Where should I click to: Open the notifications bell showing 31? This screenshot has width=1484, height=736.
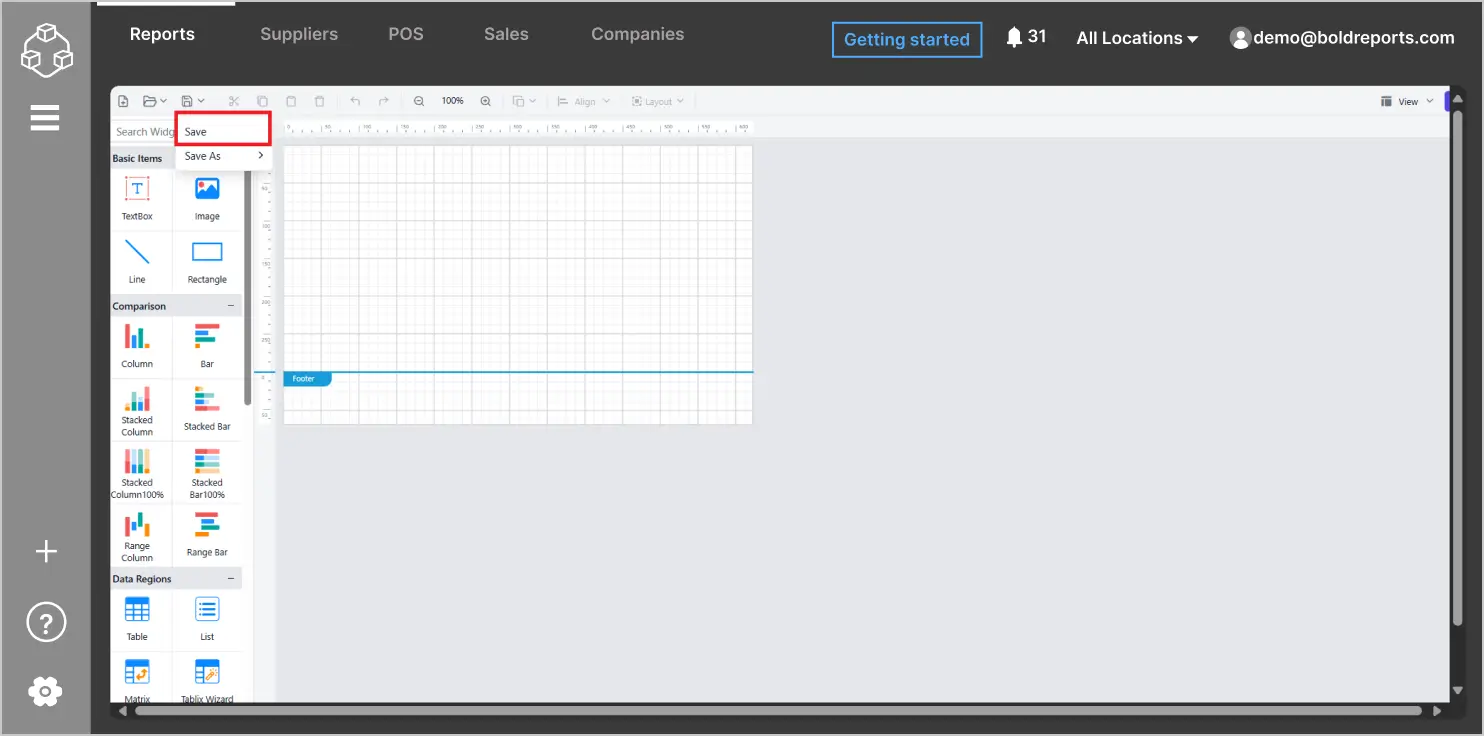click(1025, 35)
